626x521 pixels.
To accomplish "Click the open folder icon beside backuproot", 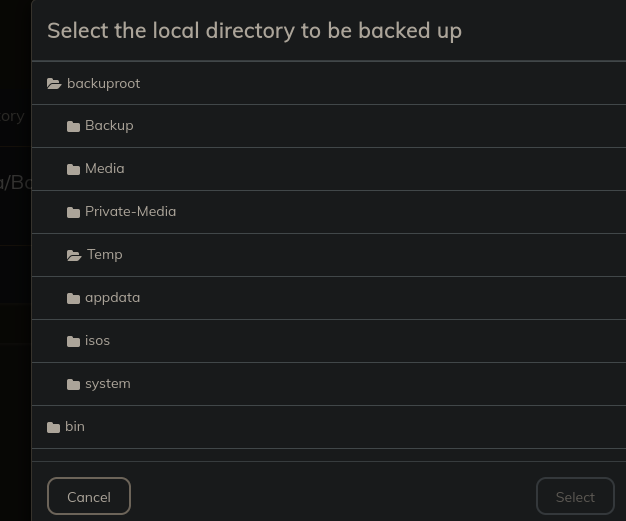I will pos(54,84).
